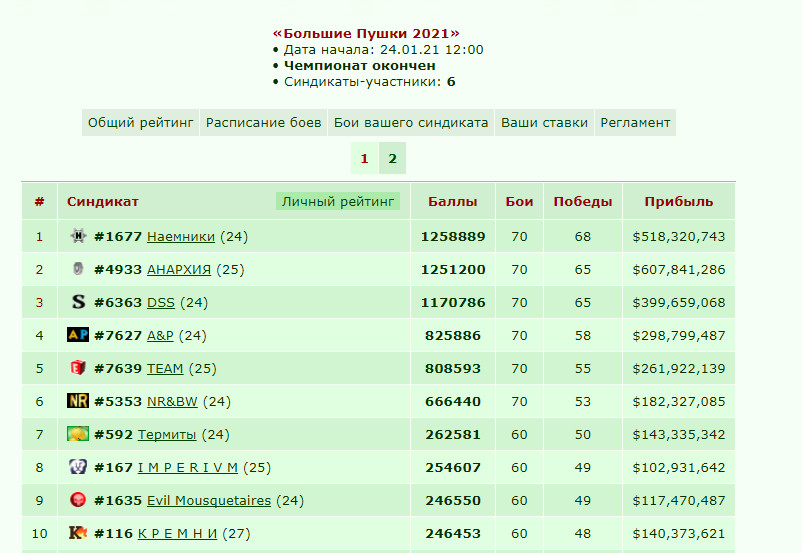
Task: Click the points value 825886
Action: tap(453, 336)
